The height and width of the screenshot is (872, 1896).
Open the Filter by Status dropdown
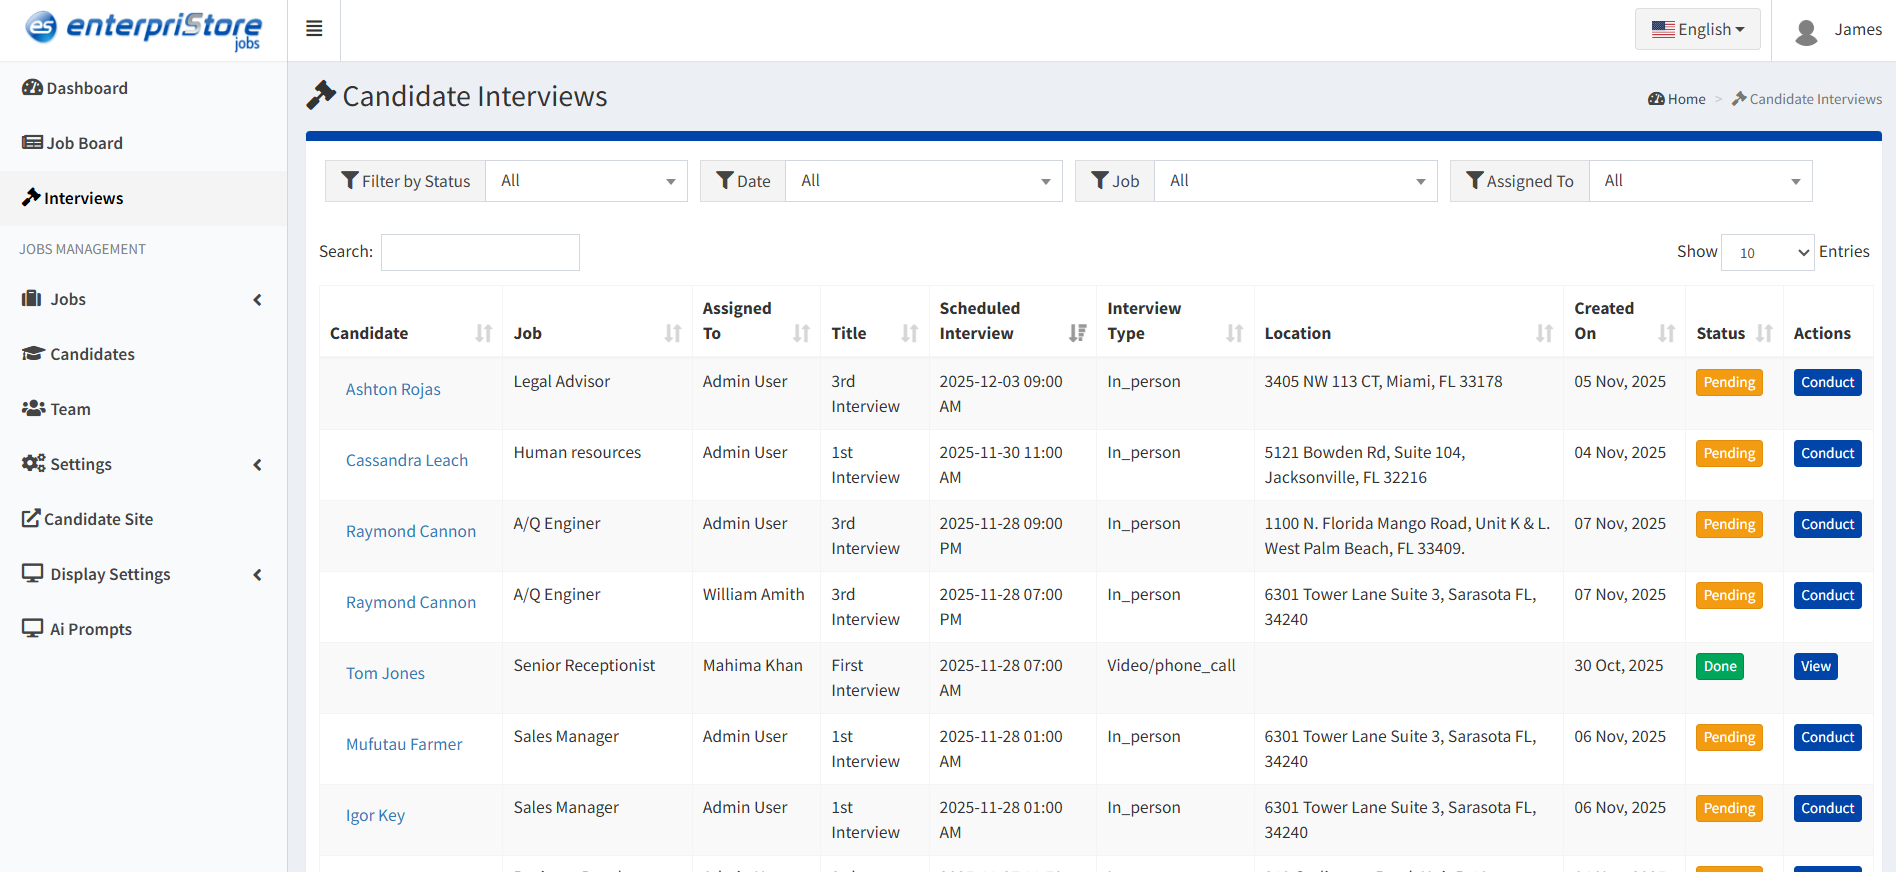pyautogui.click(x=586, y=181)
